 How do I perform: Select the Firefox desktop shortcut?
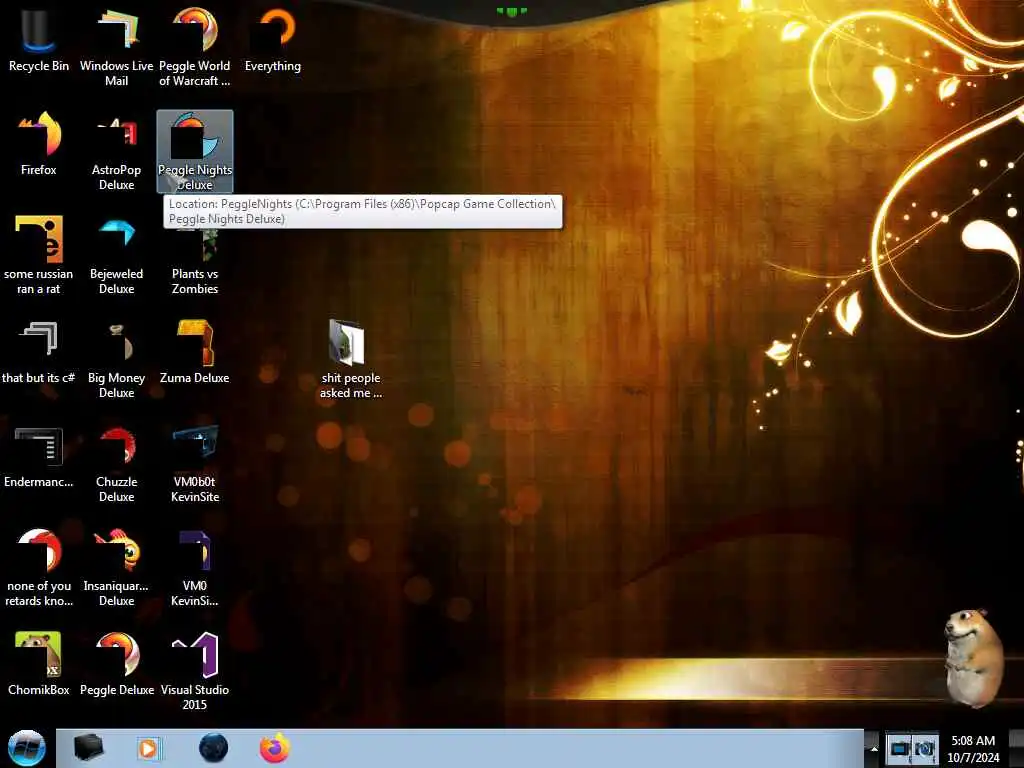(x=39, y=144)
